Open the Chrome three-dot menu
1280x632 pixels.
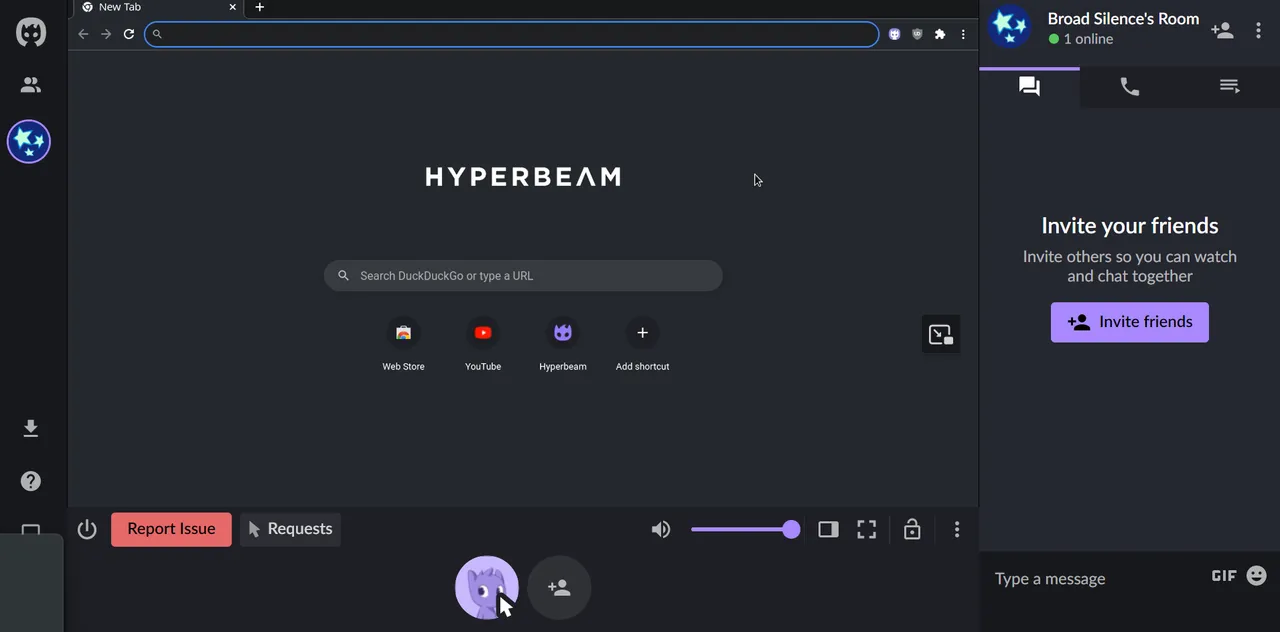point(963,34)
